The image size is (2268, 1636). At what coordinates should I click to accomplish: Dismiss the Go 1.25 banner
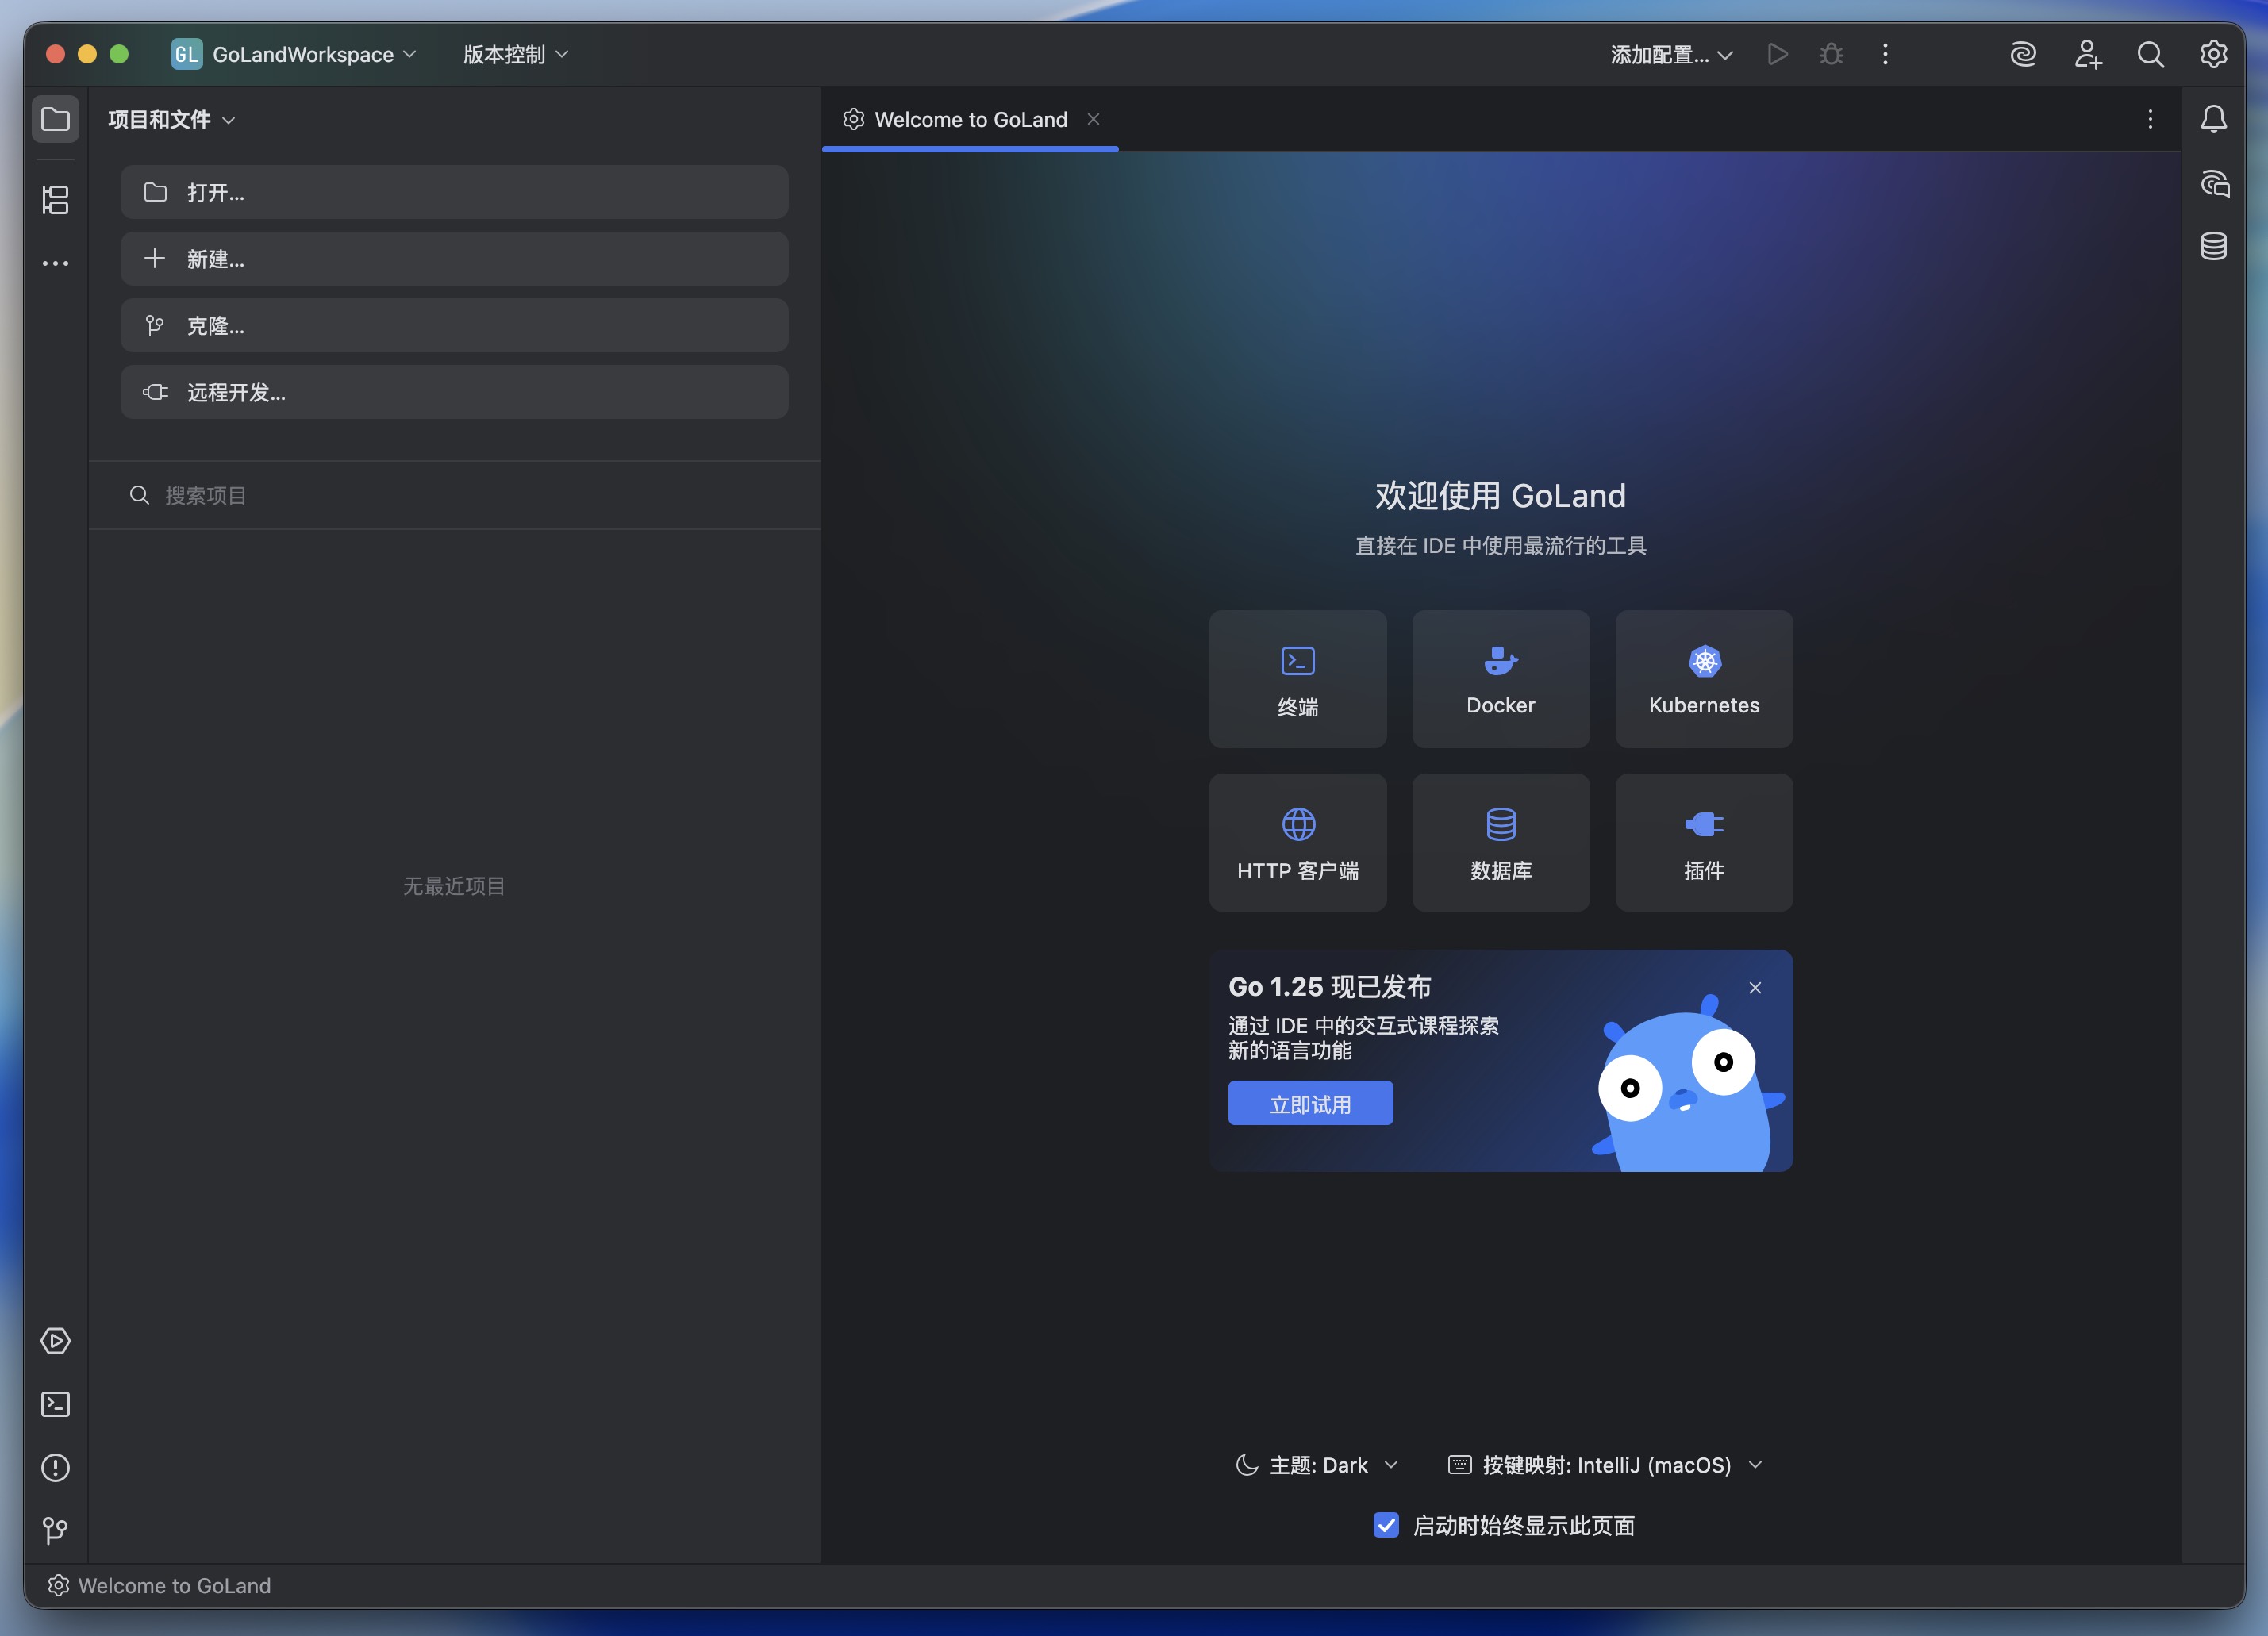1755,988
